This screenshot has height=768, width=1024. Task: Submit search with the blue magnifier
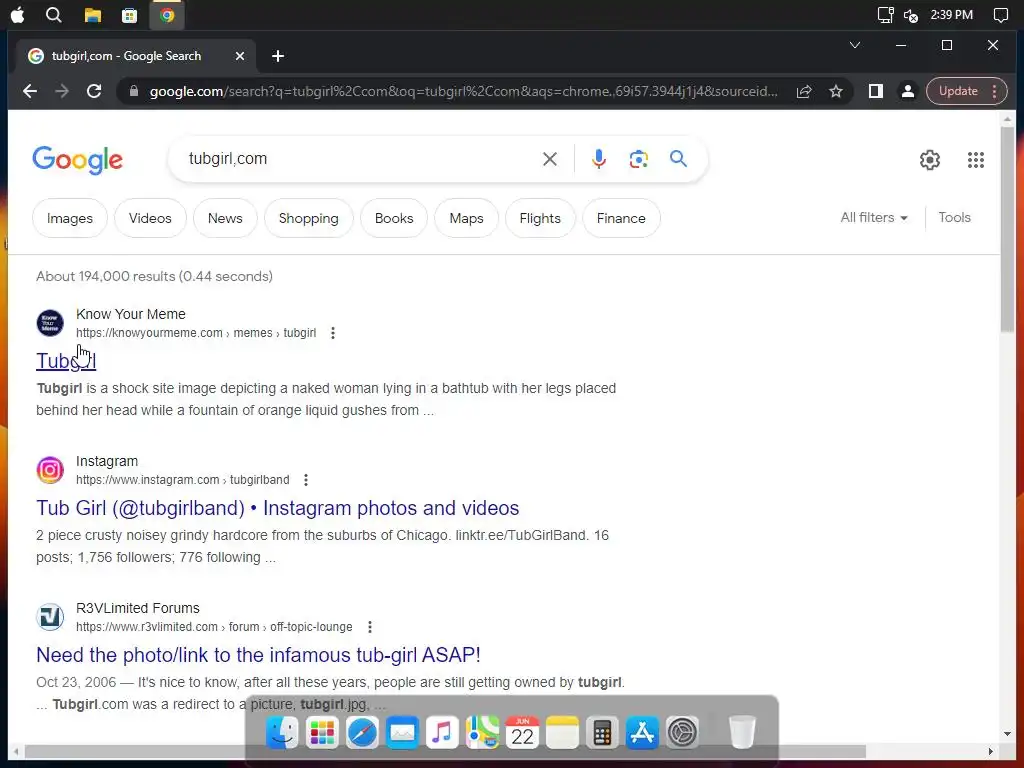pyautogui.click(x=679, y=158)
